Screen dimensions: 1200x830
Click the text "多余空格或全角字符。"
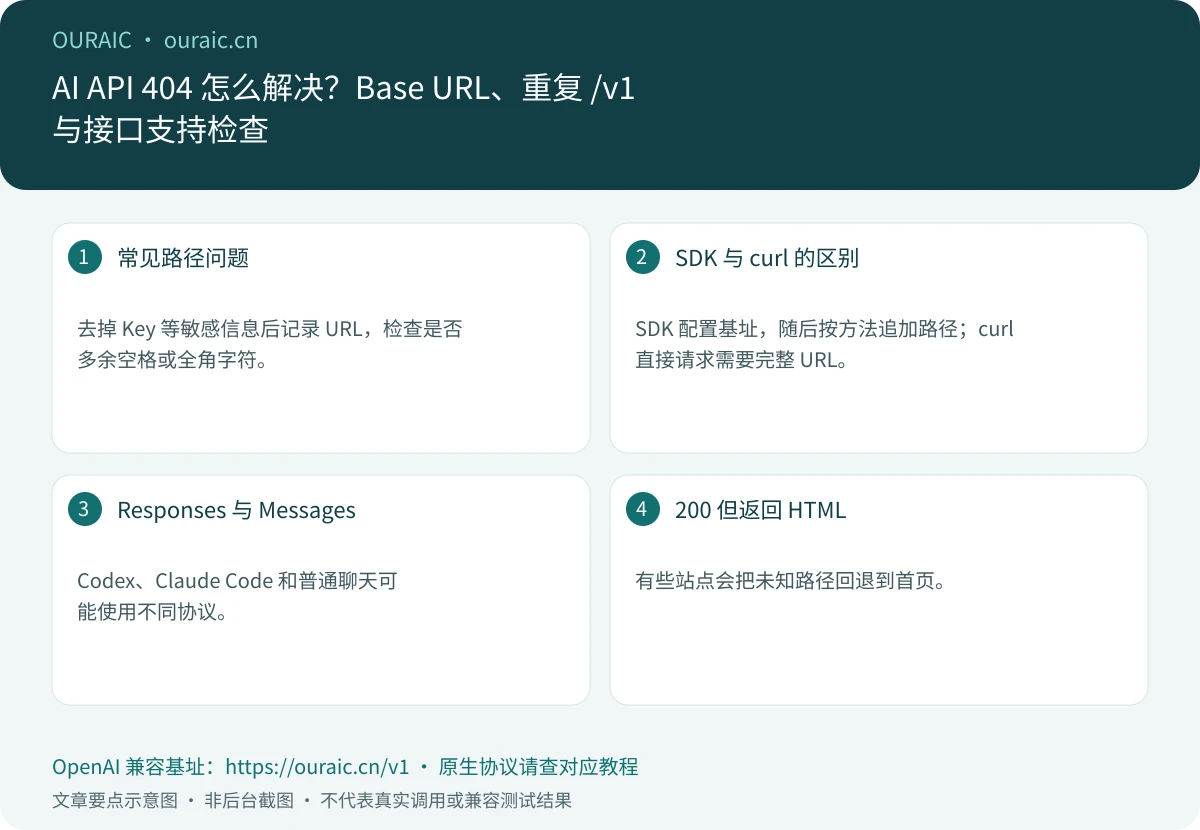point(172,360)
